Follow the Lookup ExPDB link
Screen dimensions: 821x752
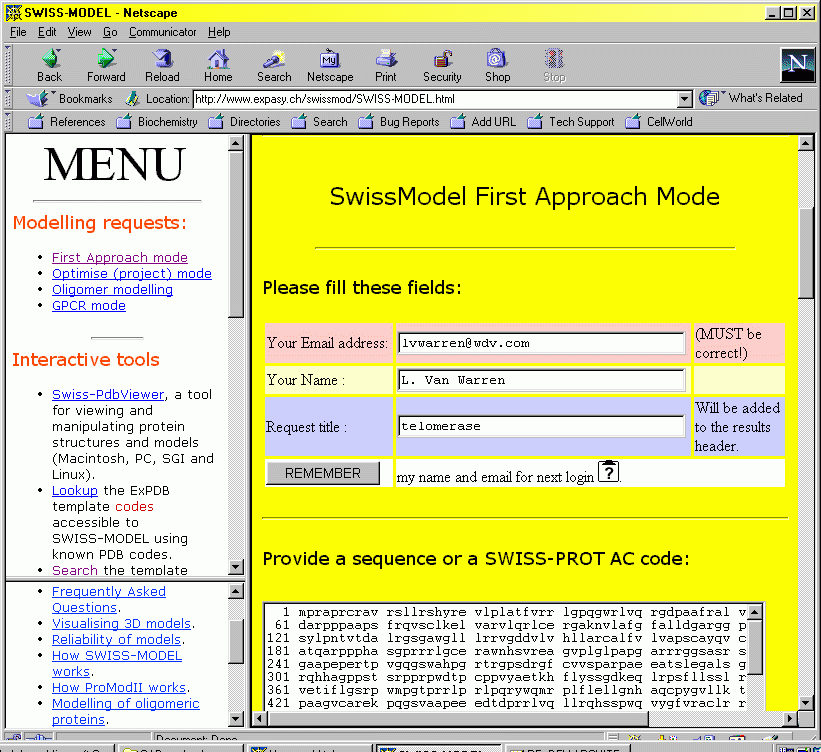click(75, 491)
